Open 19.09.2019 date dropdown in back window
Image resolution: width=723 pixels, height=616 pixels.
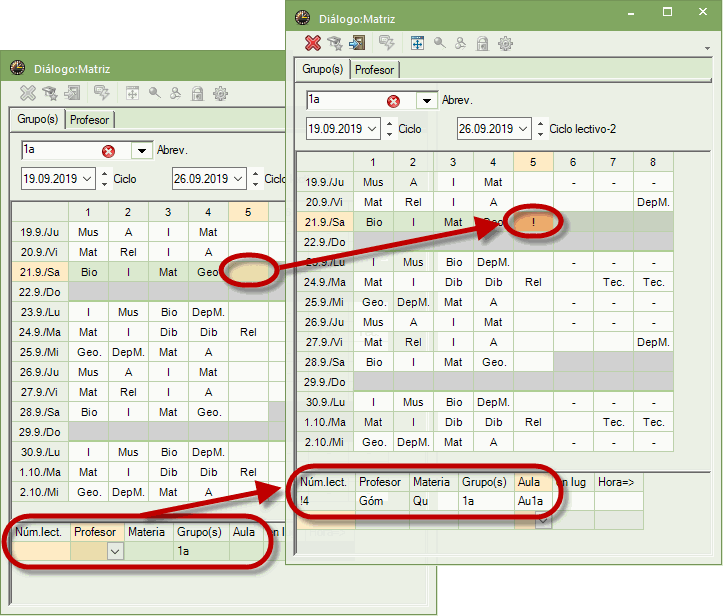coord(87,178)
